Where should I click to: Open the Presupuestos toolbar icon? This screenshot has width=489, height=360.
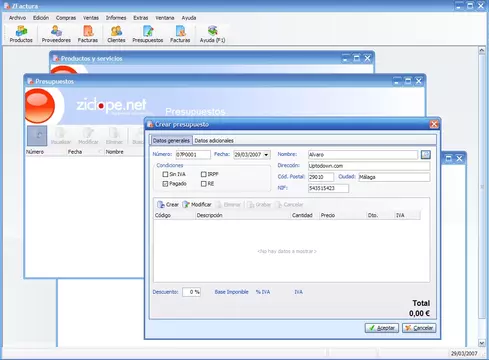[148, 34]
